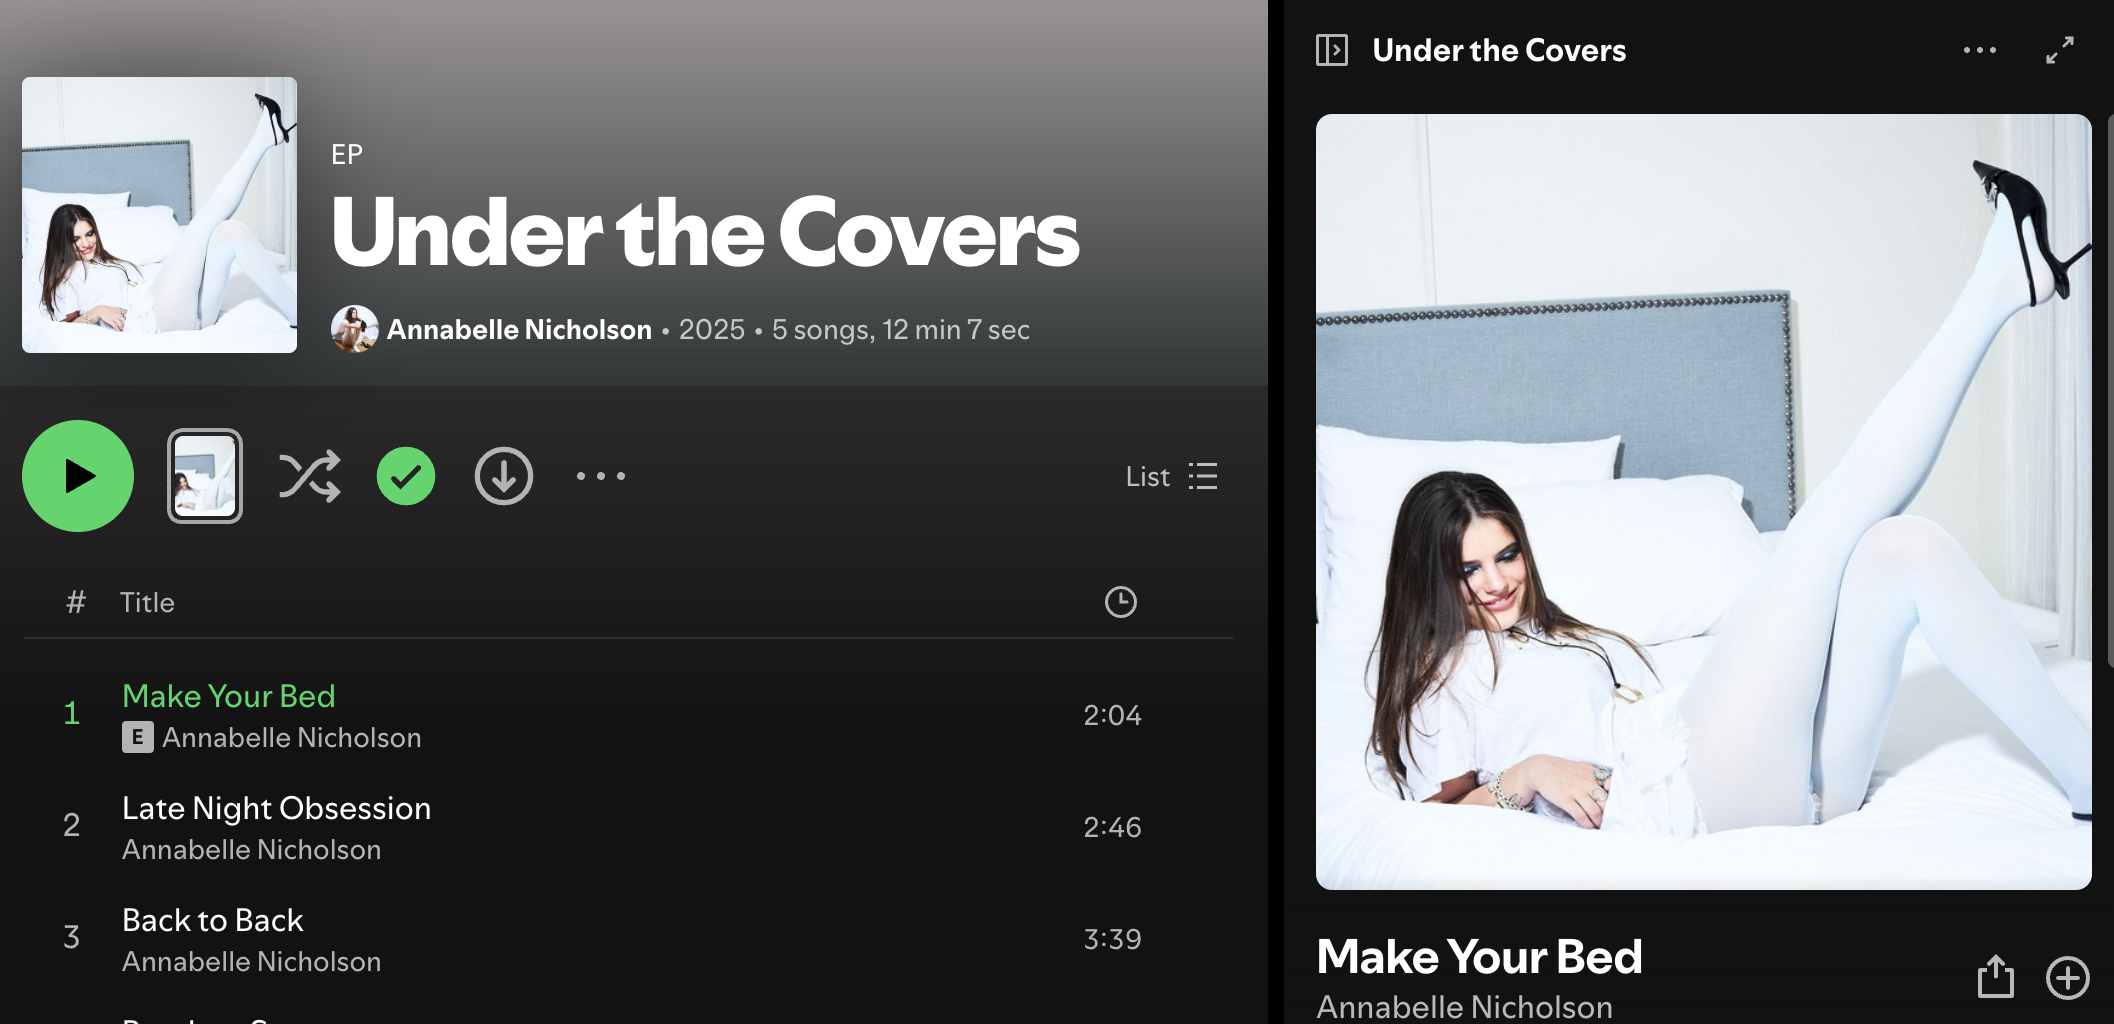Download the EP with the arrow icon
Viewport: 2114px width, 1024px height.
[504, 476]
